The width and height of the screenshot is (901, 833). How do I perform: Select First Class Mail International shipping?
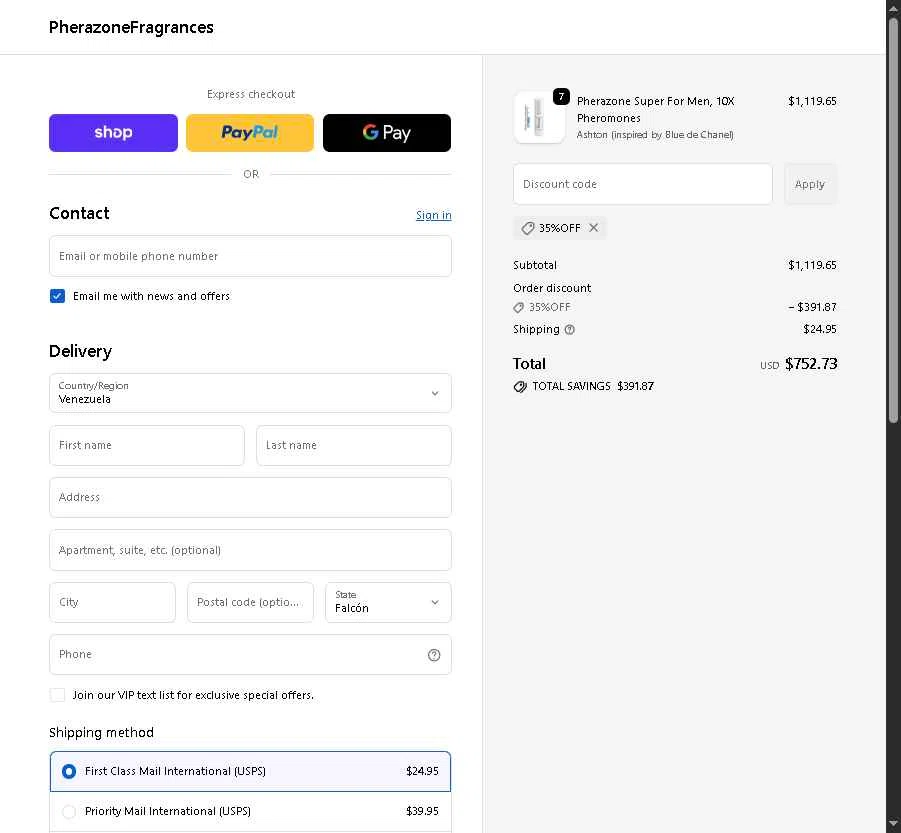click(250, 771)
